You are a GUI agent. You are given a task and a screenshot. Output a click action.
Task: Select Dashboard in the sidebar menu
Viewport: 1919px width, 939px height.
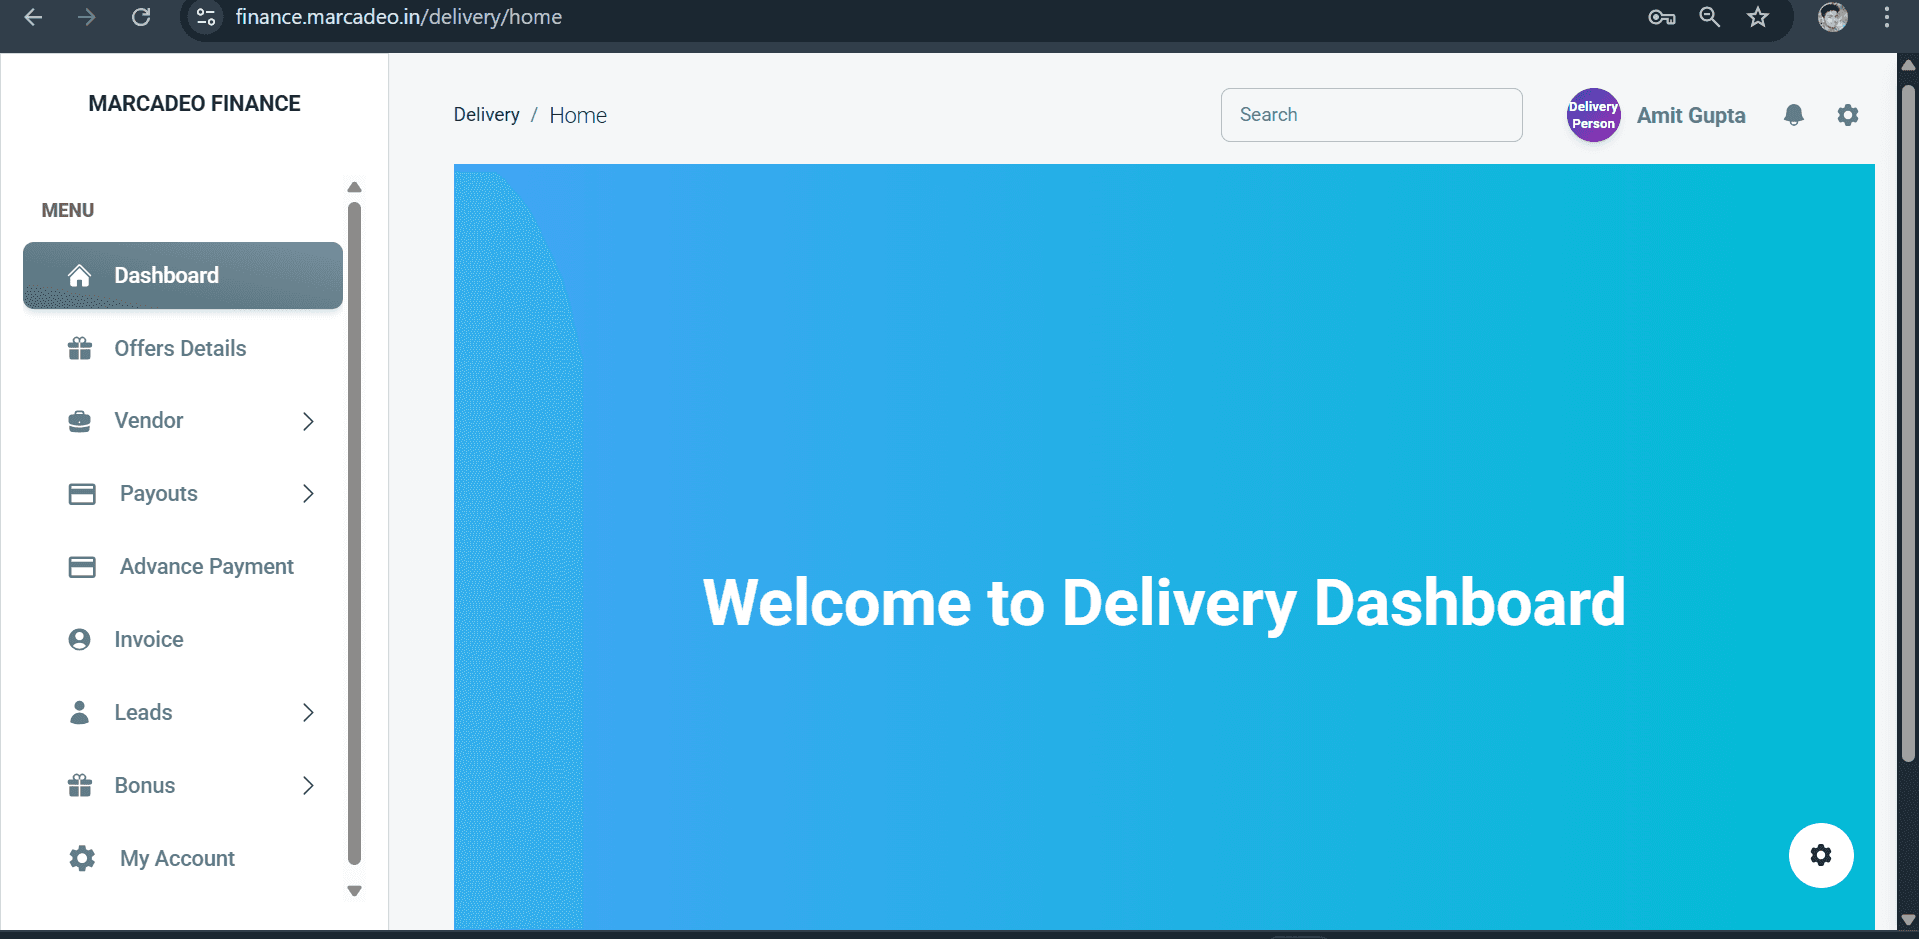[x=183, y=276]
